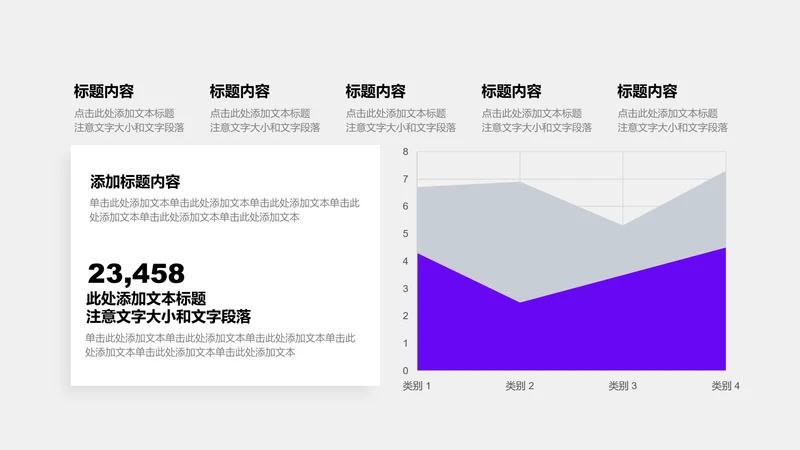This screenshot has height=450, width=800.
Task: Select the y-axis value 4
Action: click(406, 261)
